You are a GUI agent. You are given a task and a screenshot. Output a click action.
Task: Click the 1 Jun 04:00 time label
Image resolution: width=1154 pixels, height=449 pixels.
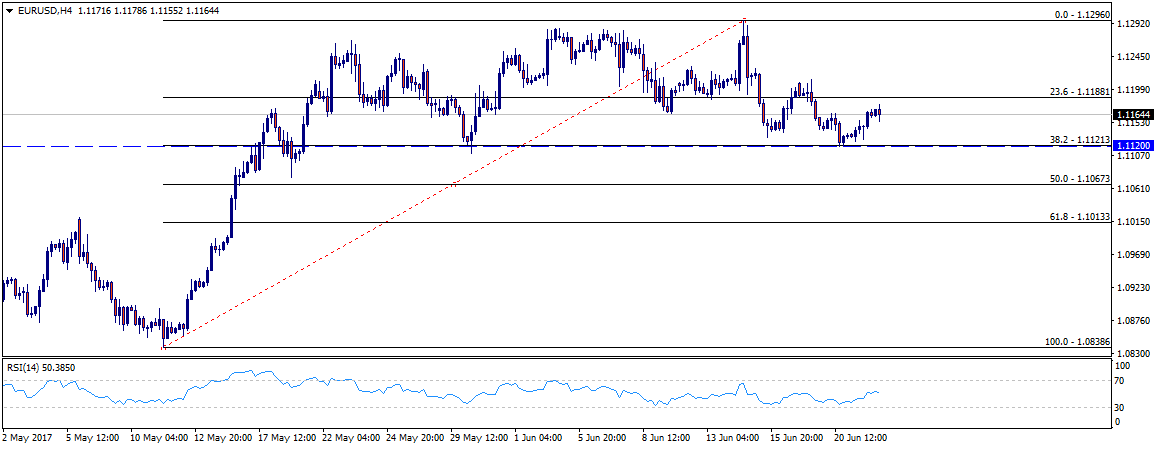tap(539, 437)
